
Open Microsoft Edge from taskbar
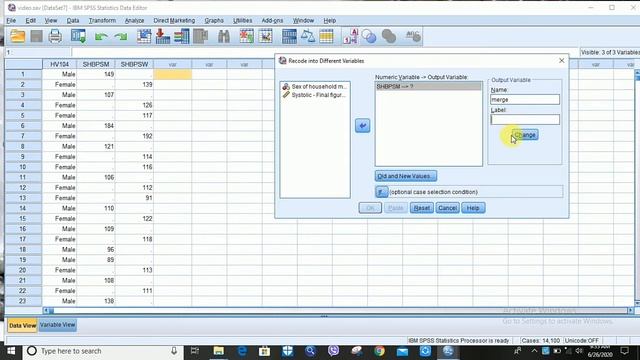pyautogui.click(x=242, y=351)
